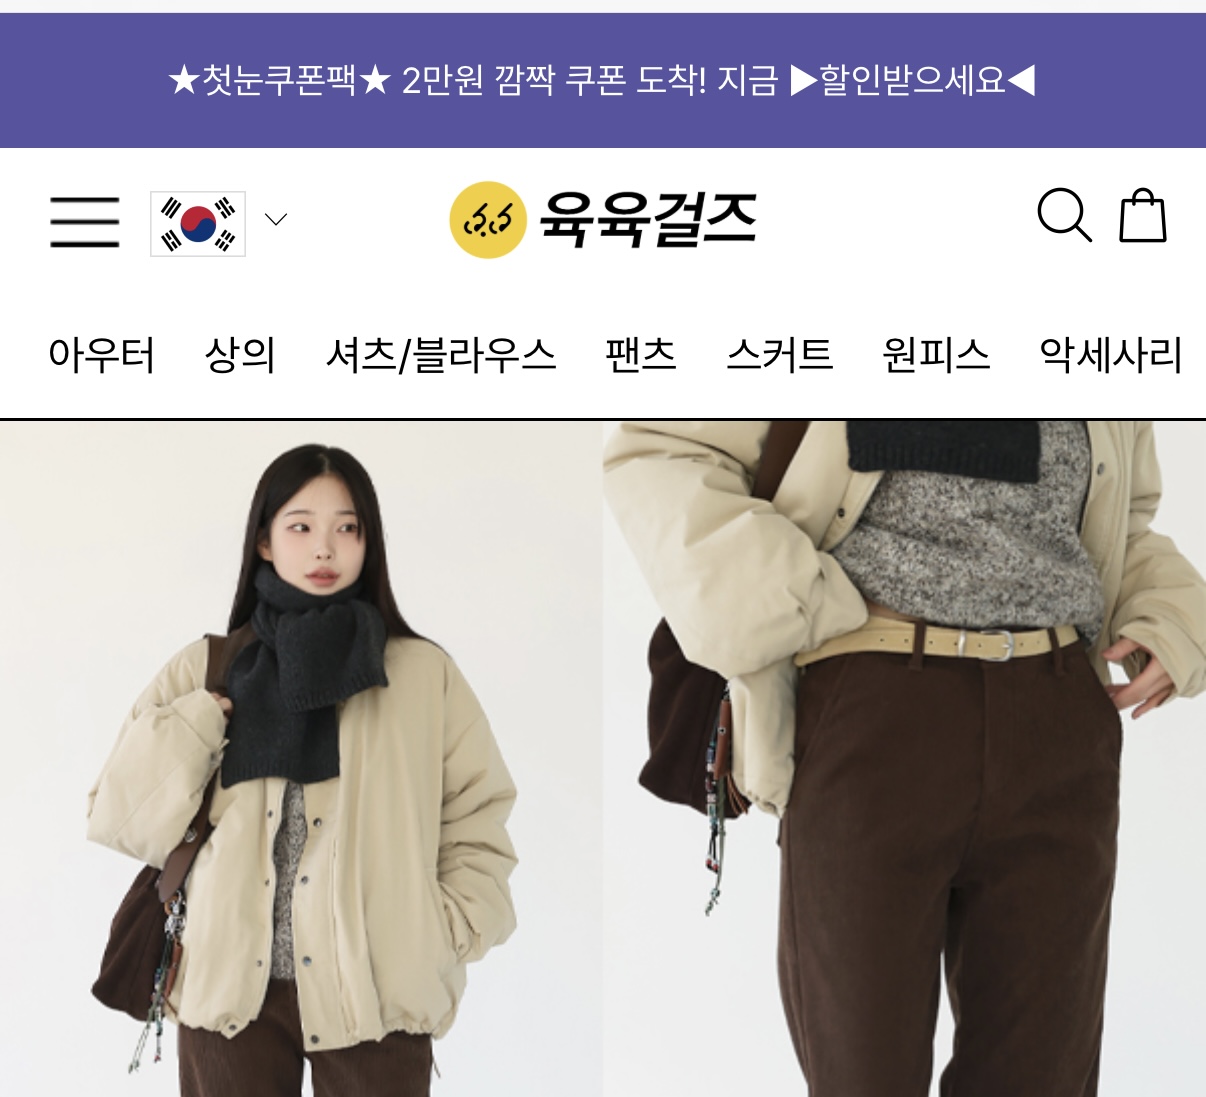Open the 스커트 category

[780, 355]
